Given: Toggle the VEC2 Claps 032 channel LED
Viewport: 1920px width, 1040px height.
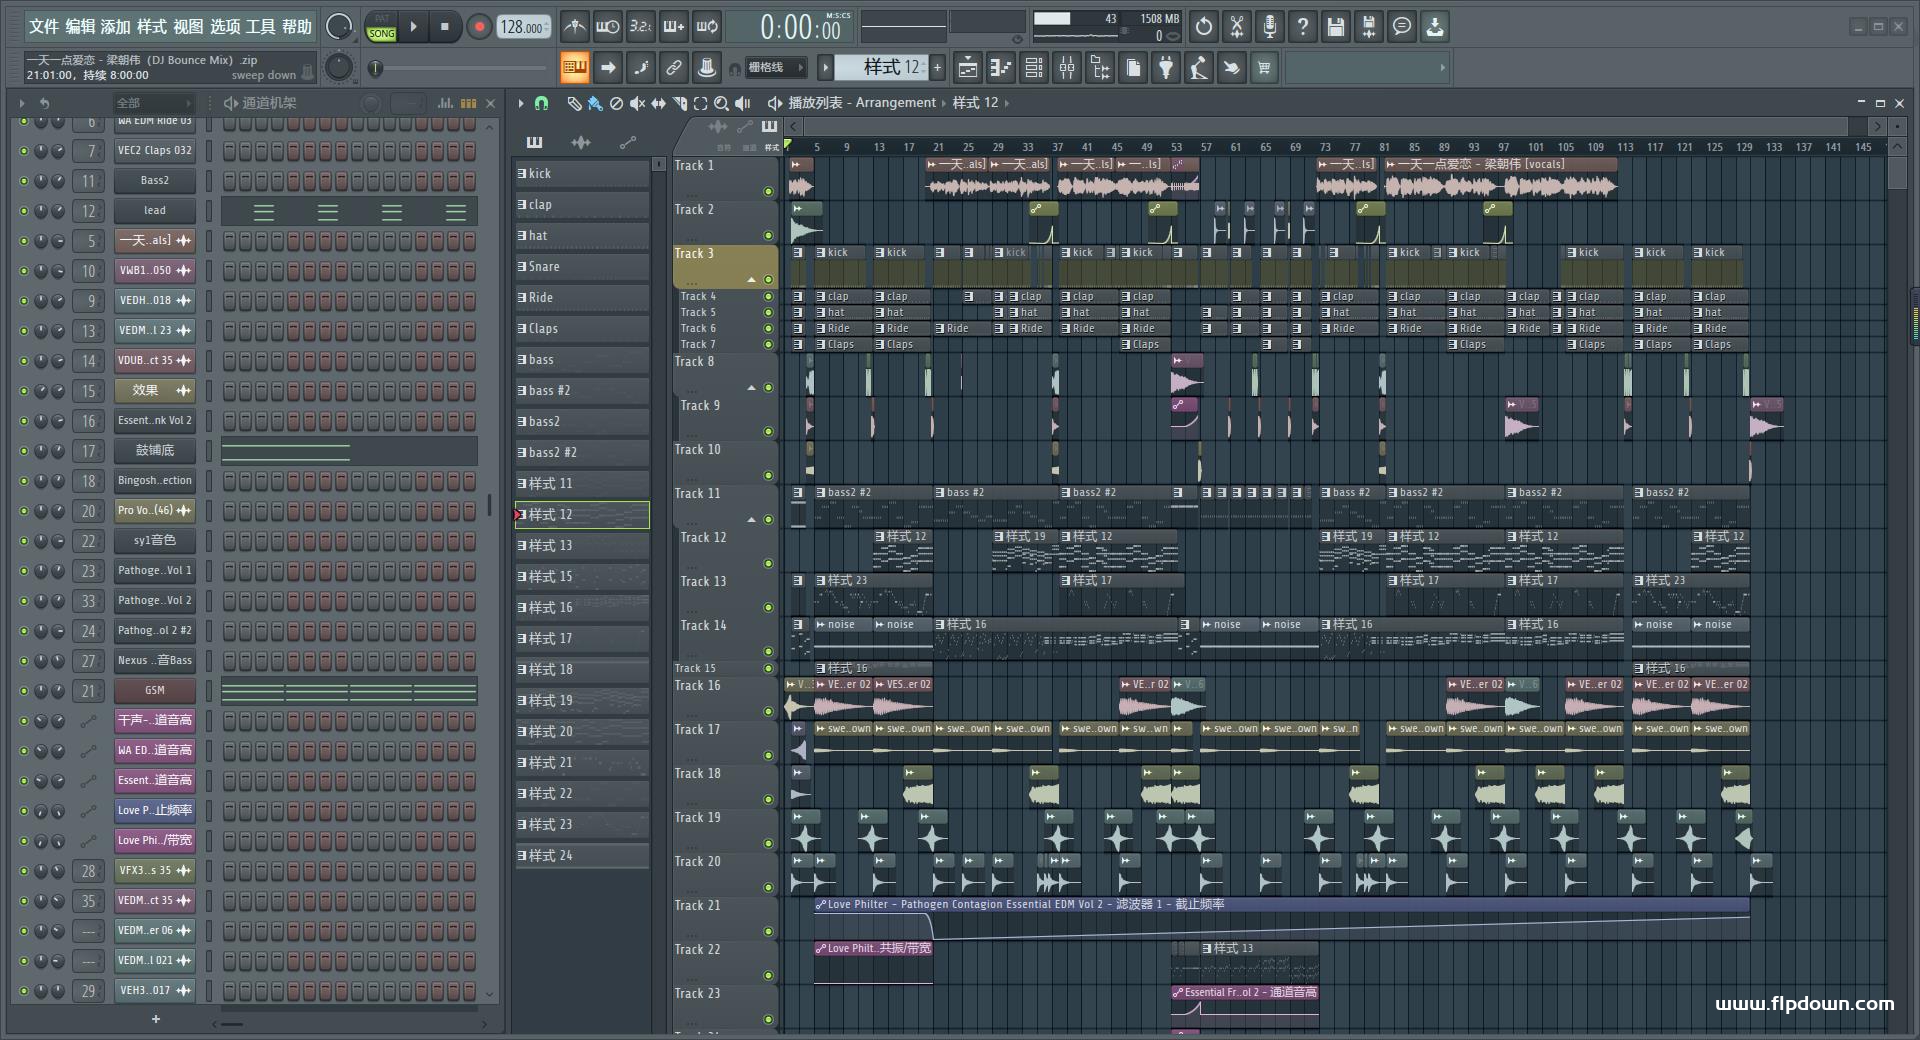Looking at the screenshot, I should point(24,151).
